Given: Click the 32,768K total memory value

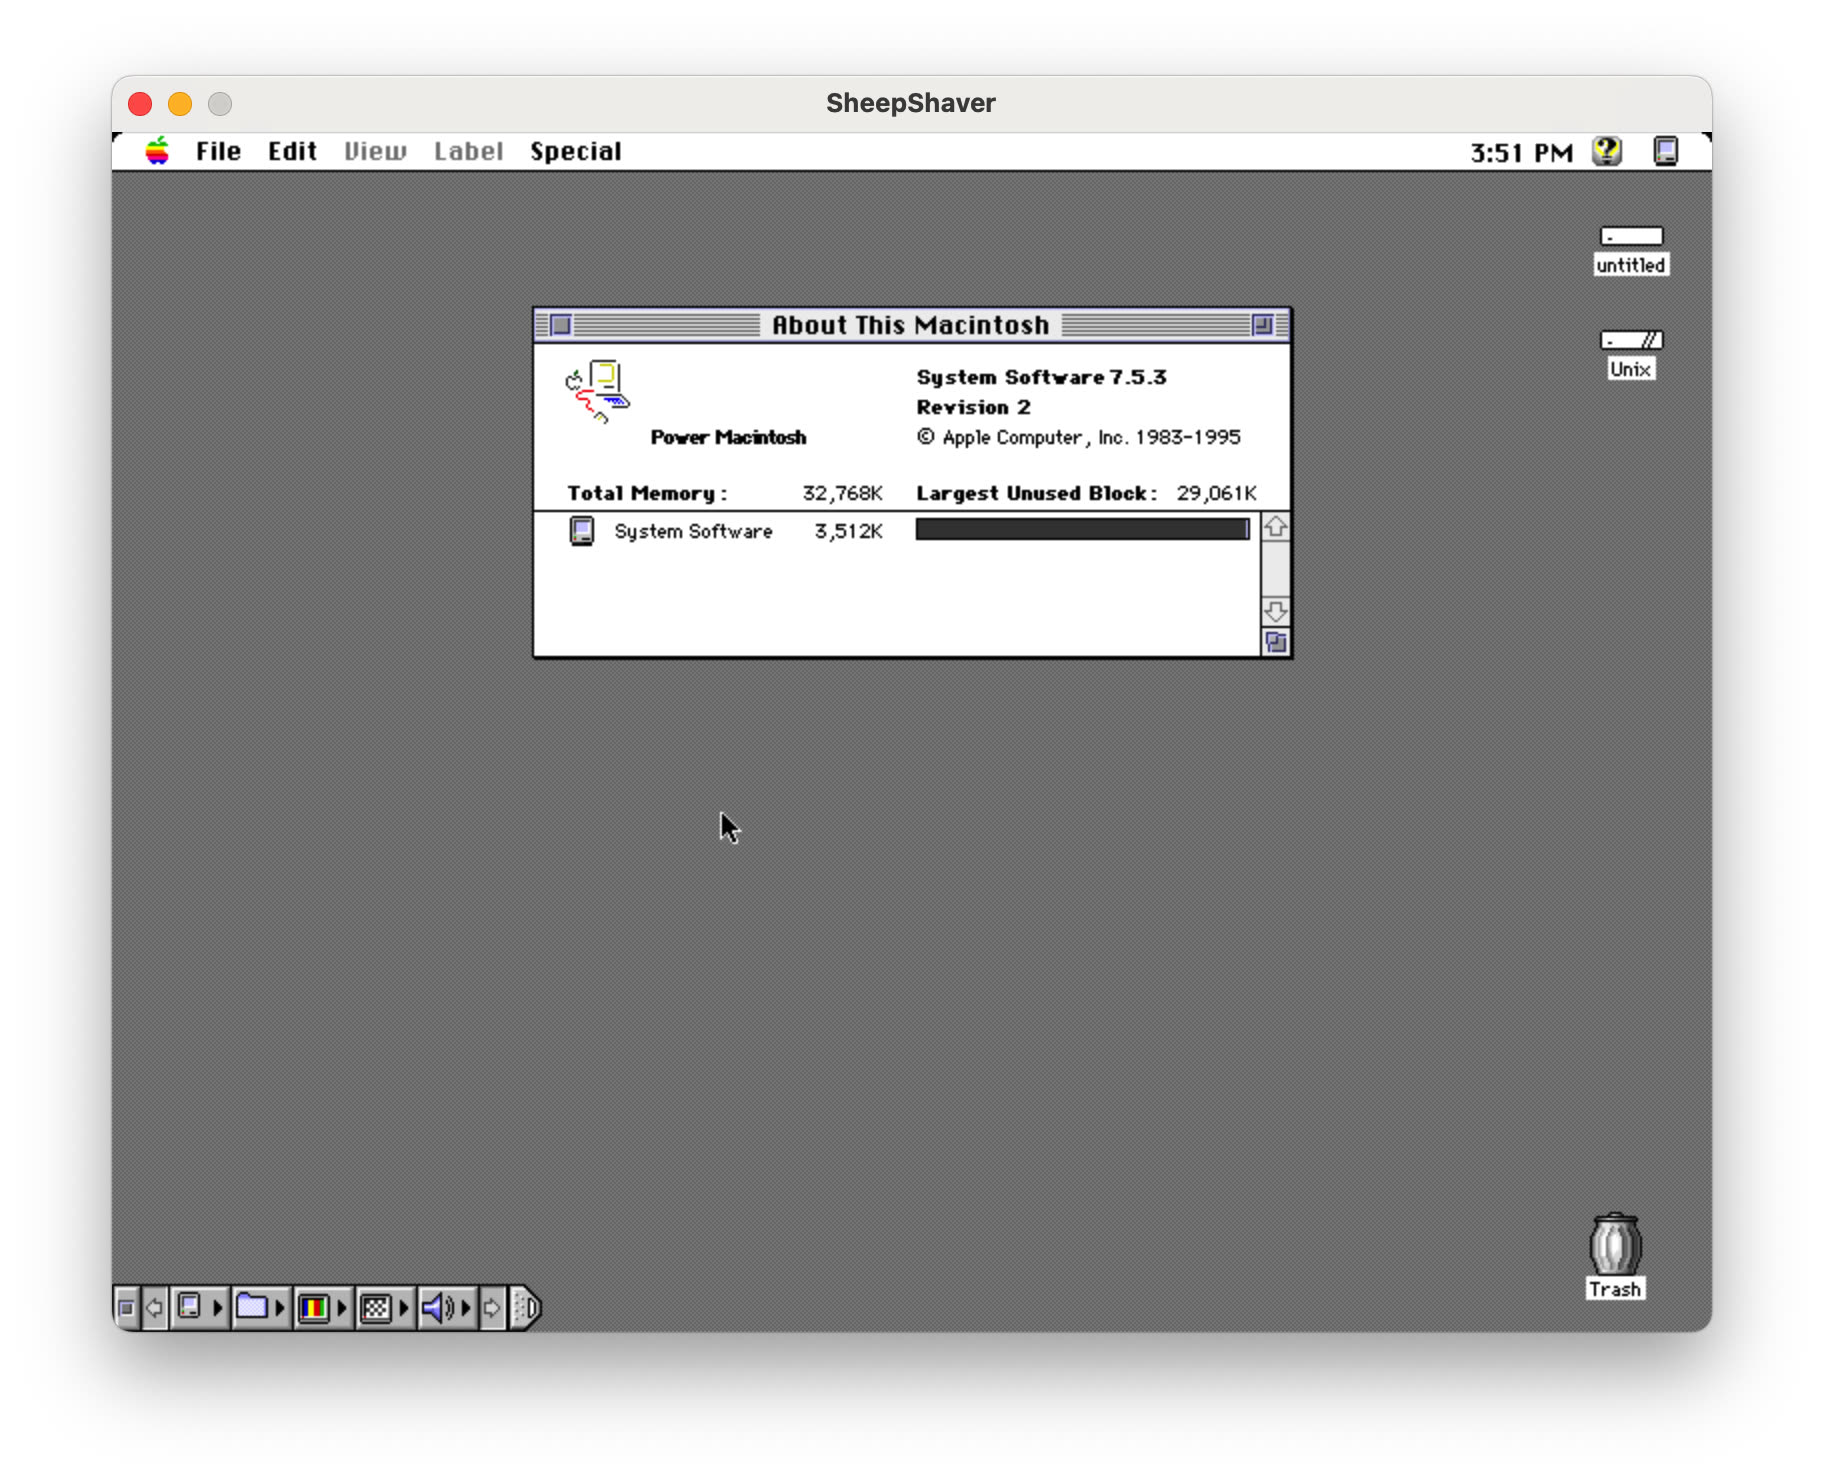Looking at the screenshot, I should pyautogui.click(x=842, y=493).
